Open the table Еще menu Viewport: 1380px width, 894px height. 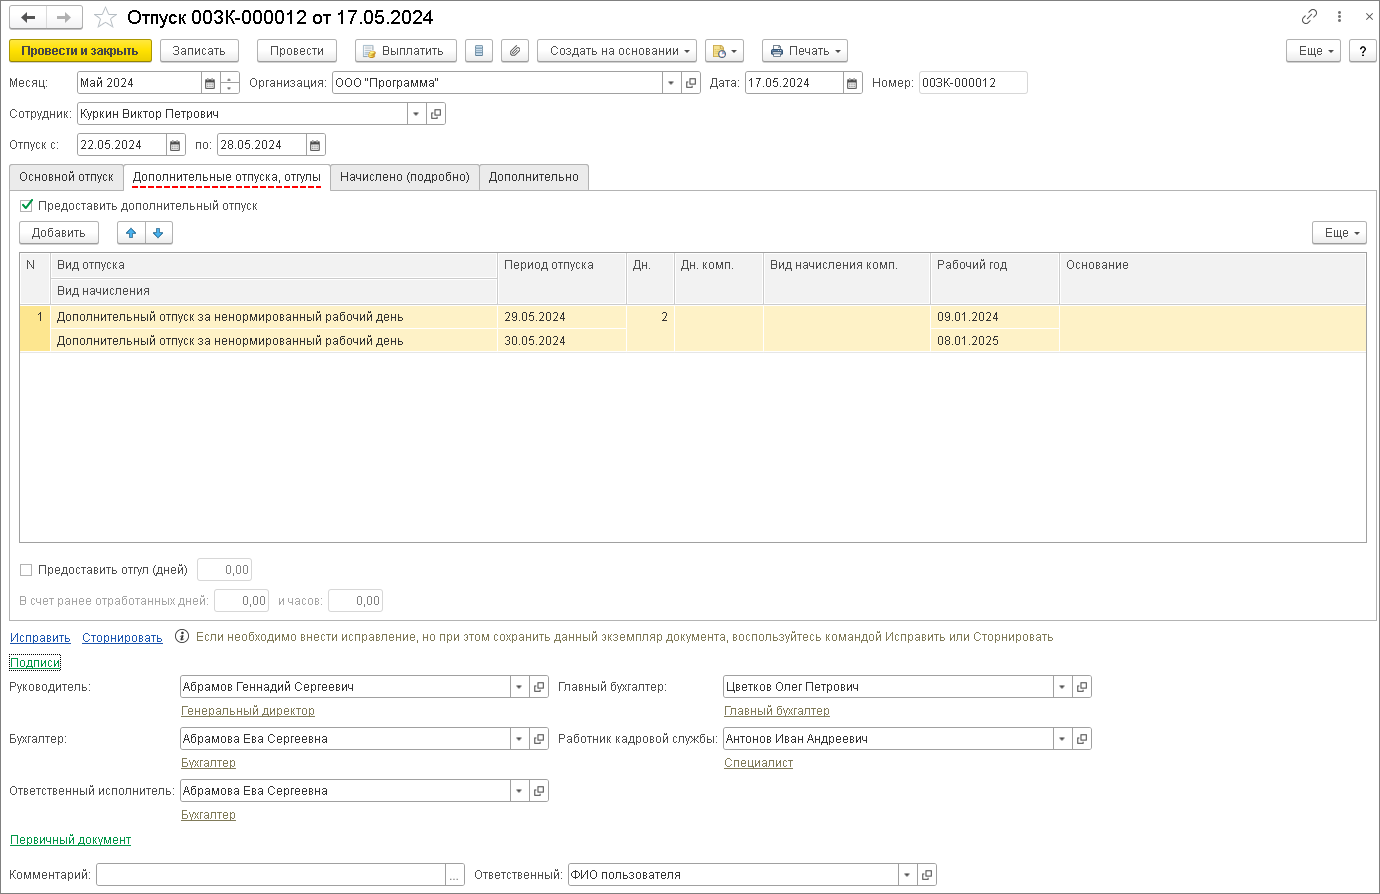1339,233
